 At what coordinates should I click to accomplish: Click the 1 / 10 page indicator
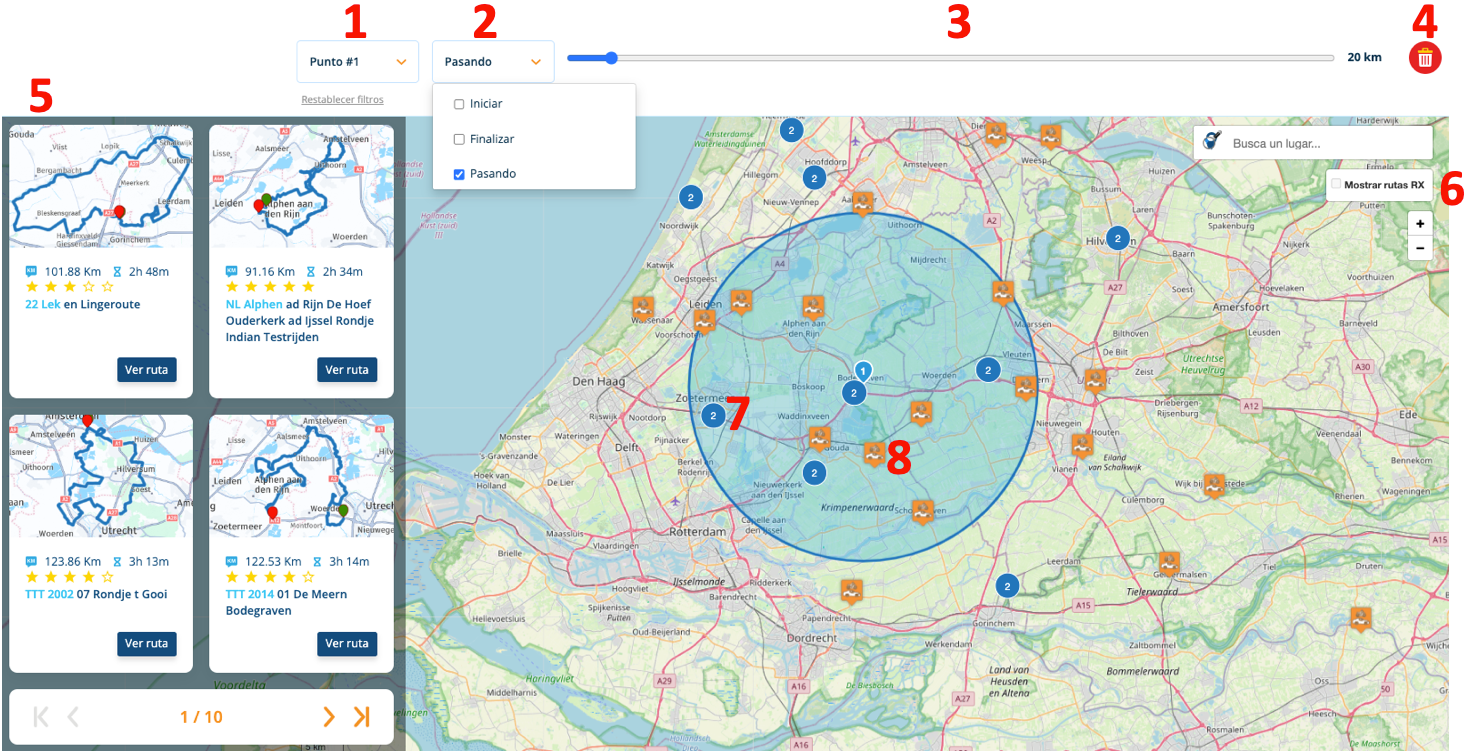201,717
